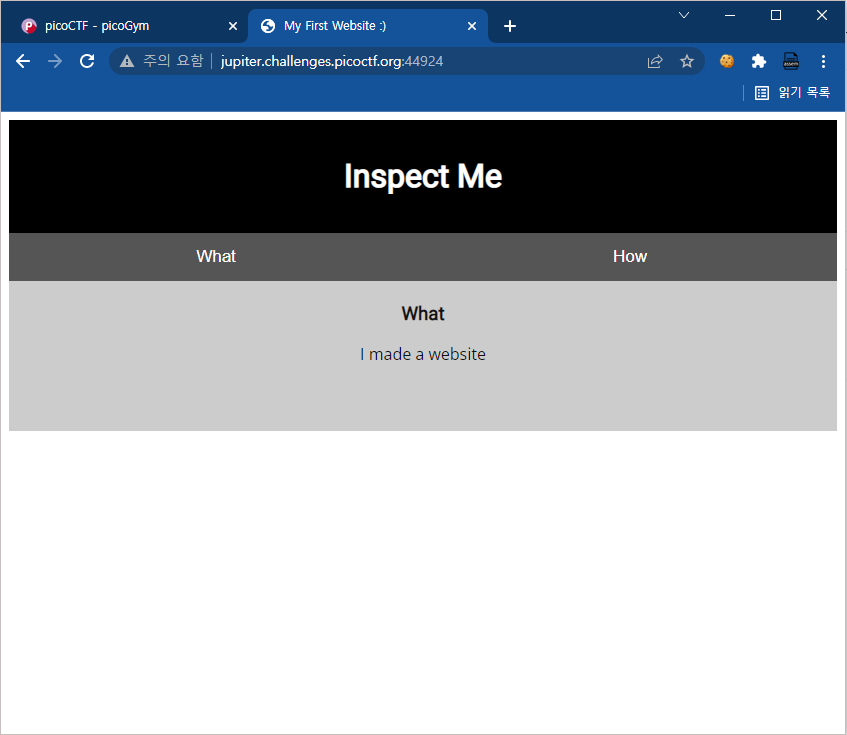Click the 주의 요함 security label
Viewport: 847px width, 735px height.
pos(173,61)
